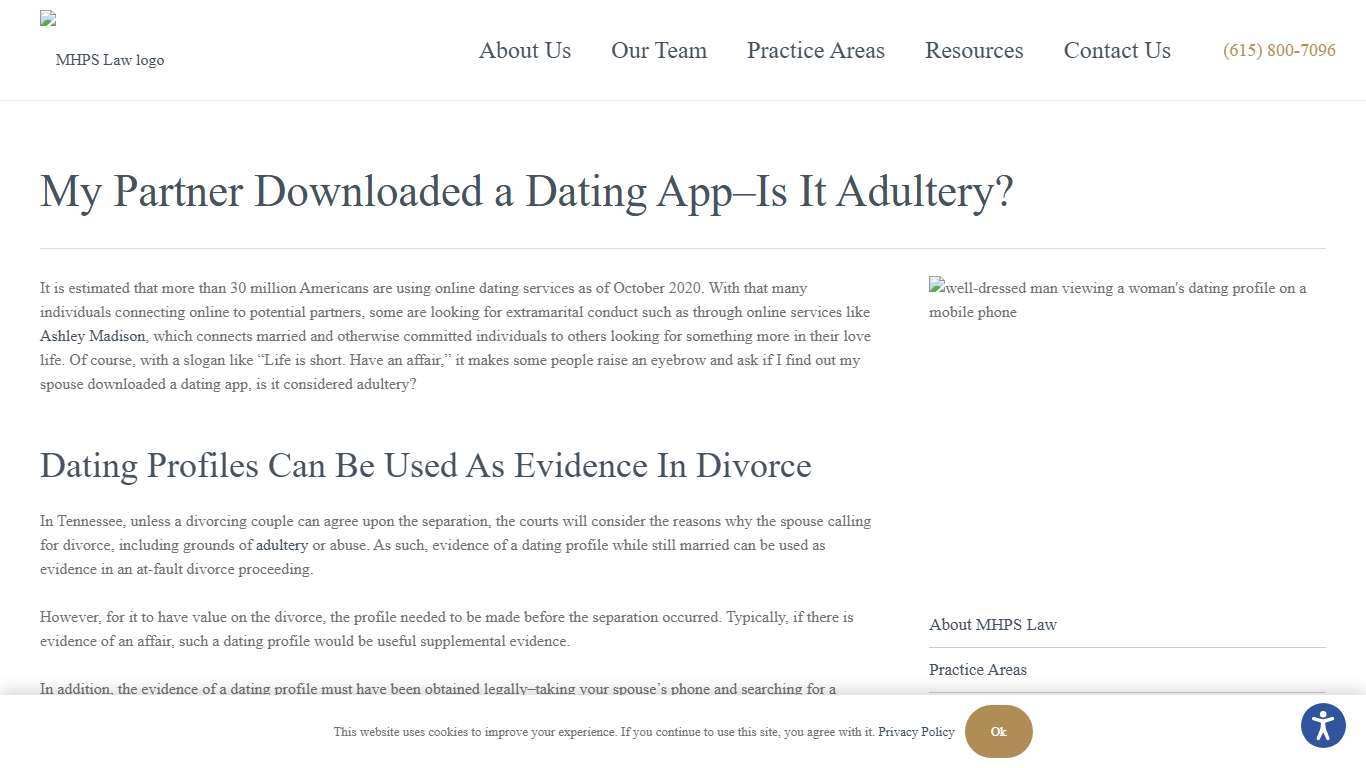
Task: Expand the About MHPS Law sidebar section
Action: (x=993, y=624)
